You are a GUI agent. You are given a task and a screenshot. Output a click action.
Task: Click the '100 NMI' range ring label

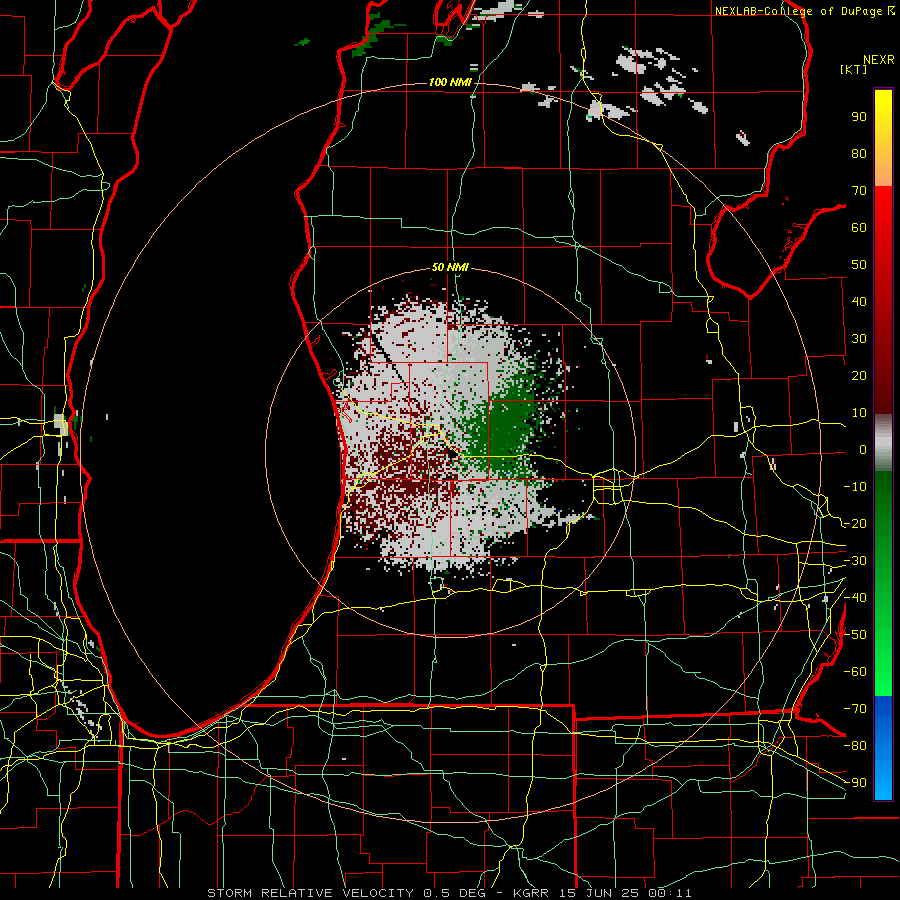[450, 83]
